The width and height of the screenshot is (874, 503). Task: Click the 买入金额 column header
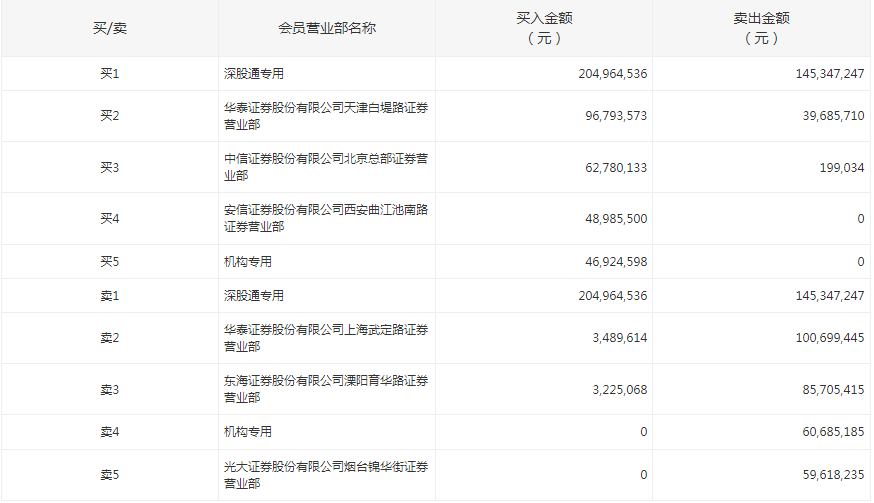click(x=544, y=28)
